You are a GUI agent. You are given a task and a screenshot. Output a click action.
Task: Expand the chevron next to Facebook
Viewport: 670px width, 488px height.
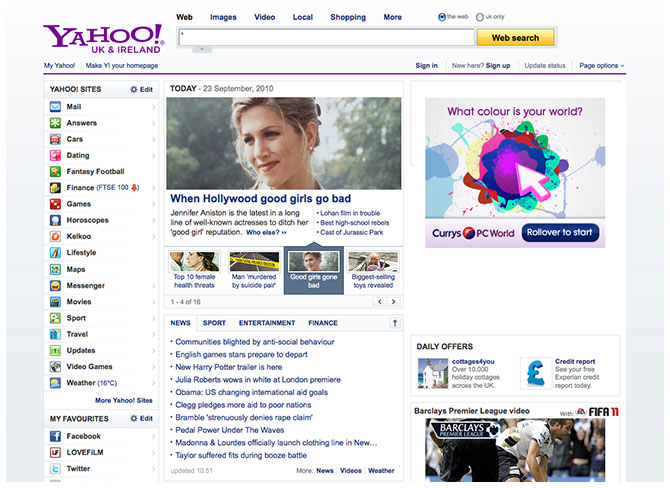(153, 436)
